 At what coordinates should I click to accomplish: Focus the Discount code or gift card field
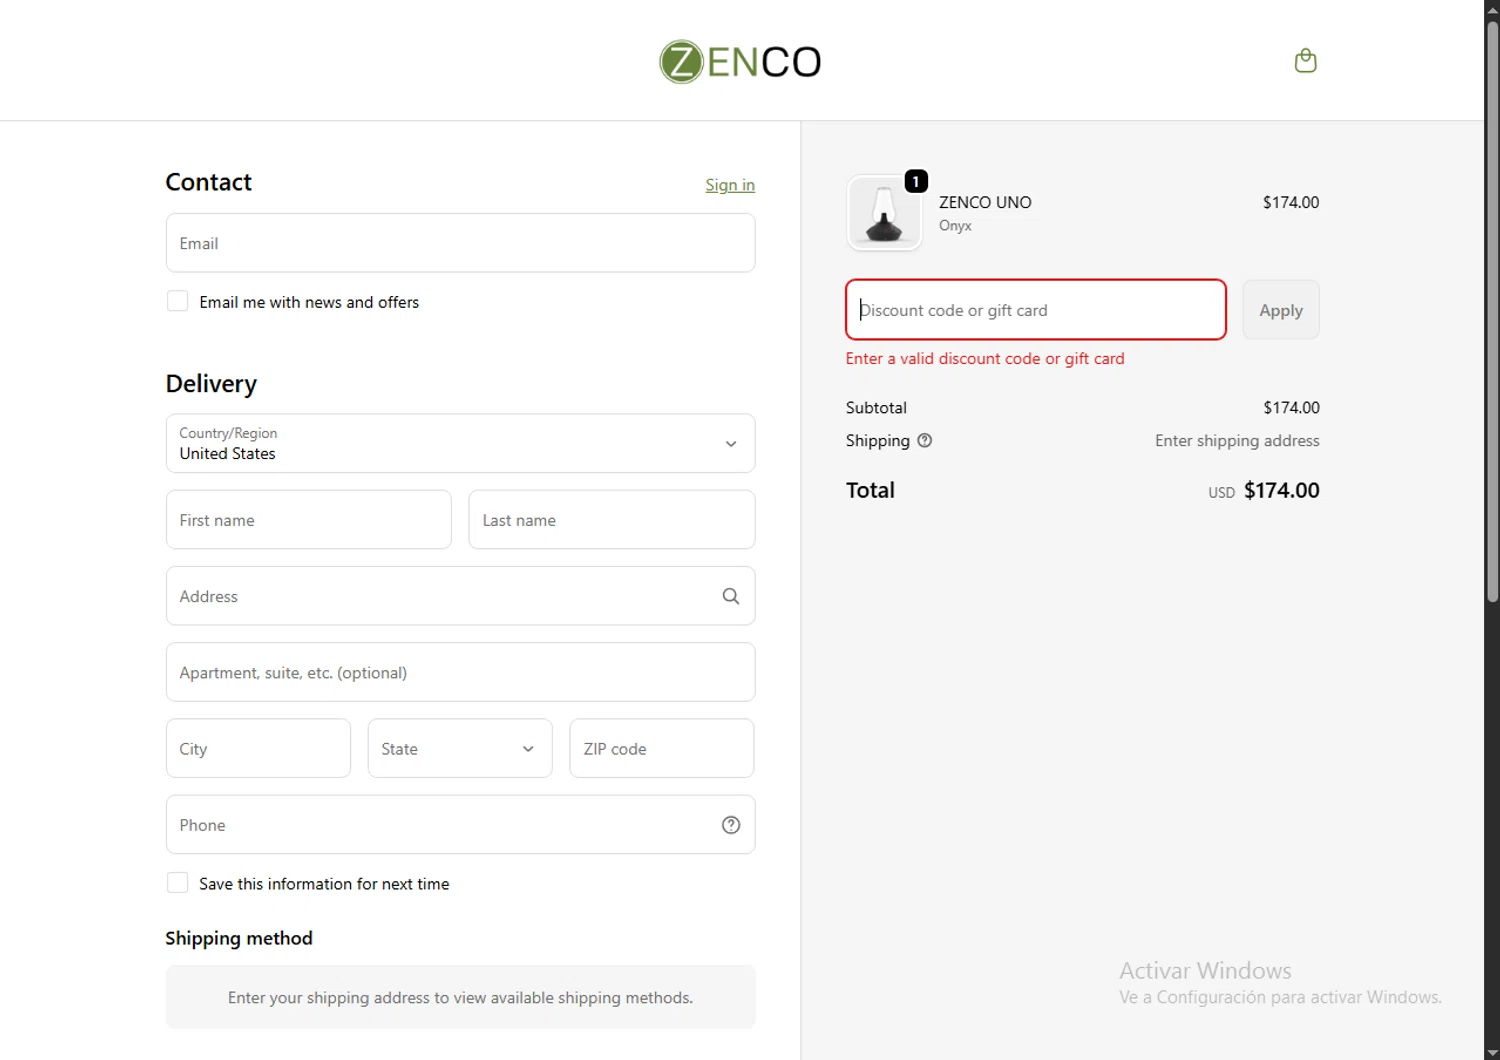tap(1036, 310)
